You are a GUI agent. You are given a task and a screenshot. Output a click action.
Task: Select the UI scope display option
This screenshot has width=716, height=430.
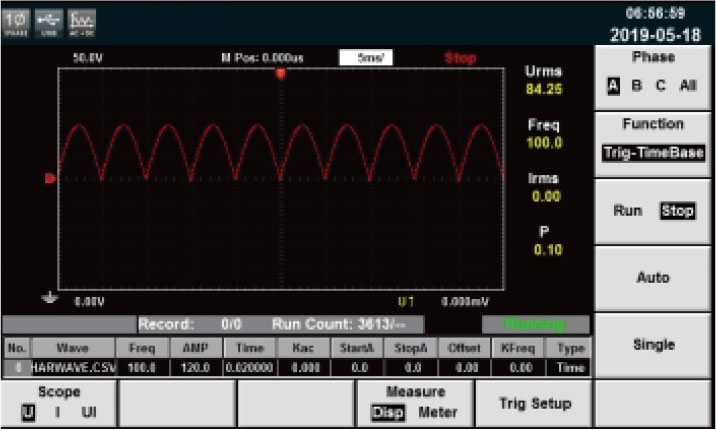click(x=89, y=413)
